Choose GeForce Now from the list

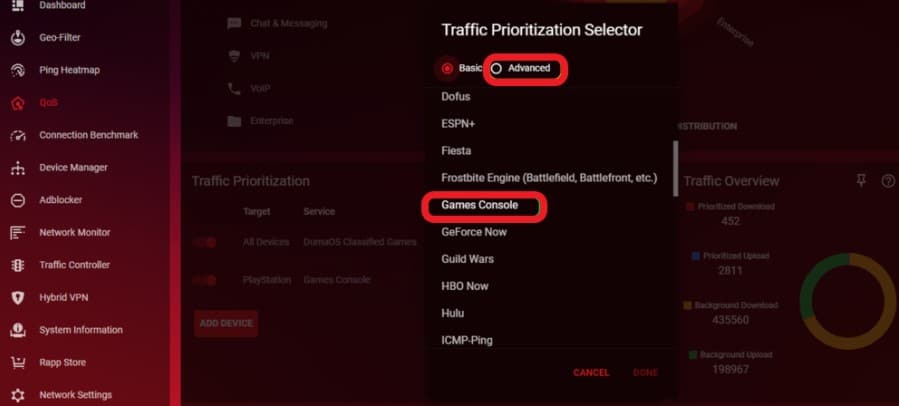(x=474, y=232)
